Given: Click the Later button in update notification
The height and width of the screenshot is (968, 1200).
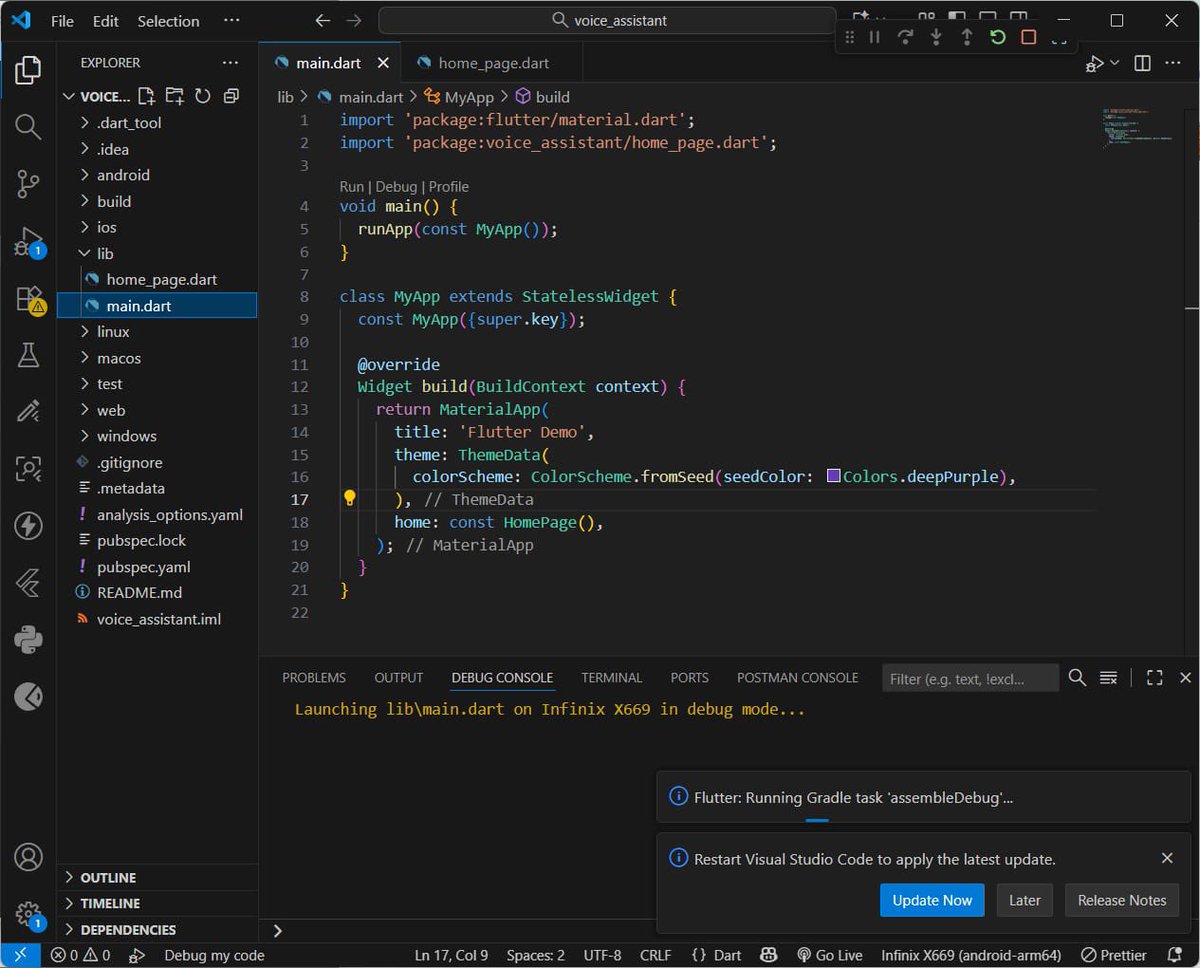Looking at the screenshot, I should [x=1025, y=900].
